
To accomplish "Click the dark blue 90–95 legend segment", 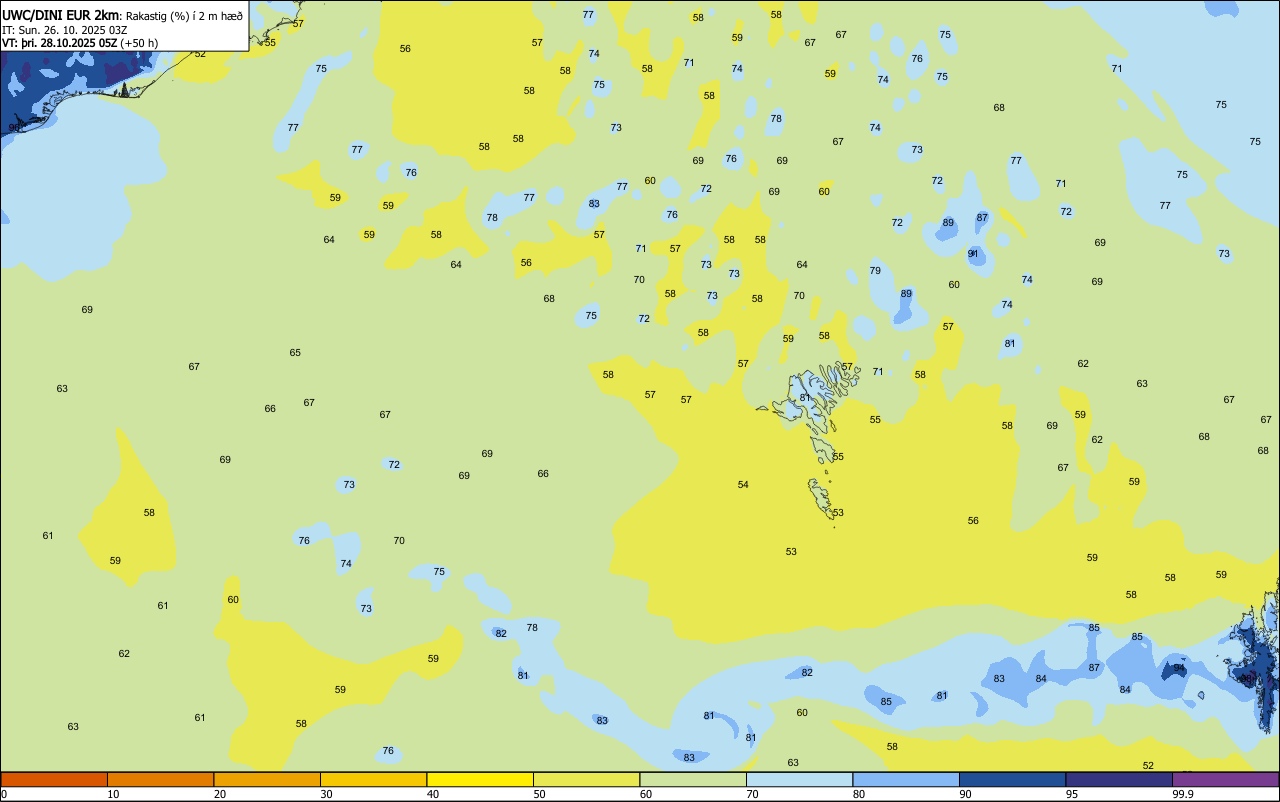I will [x=1012, y=780].
